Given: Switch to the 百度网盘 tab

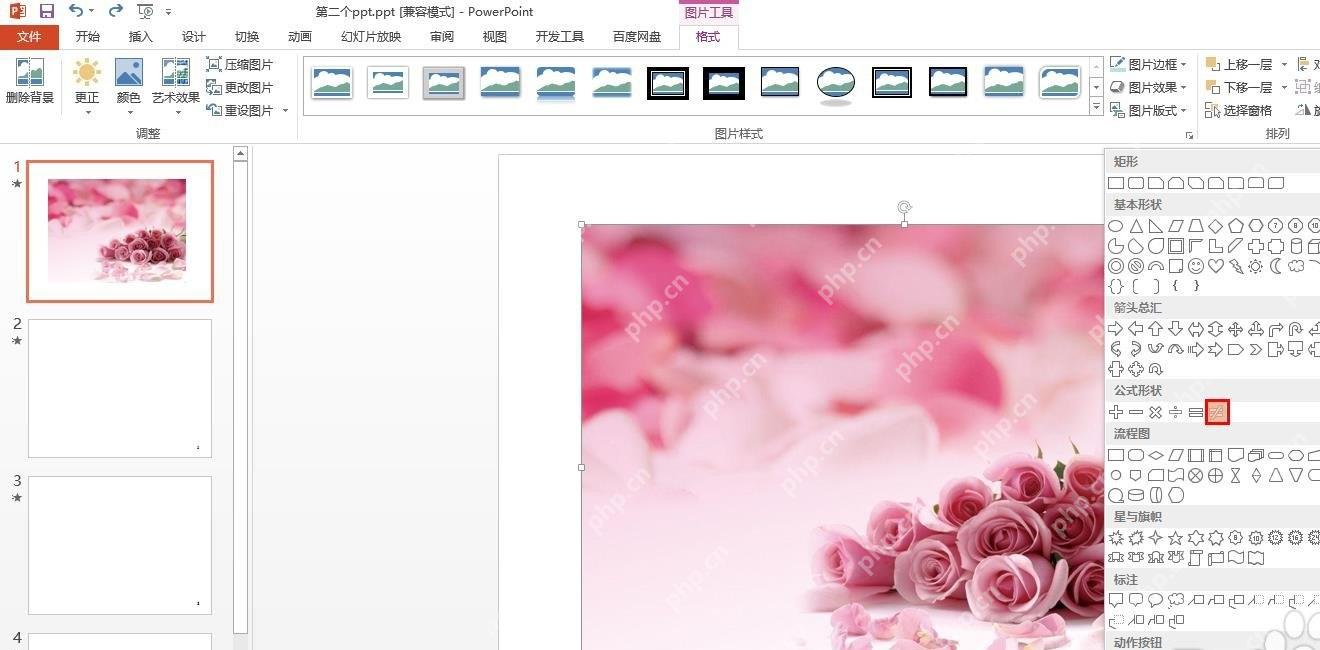Looking at the screenshot, I should point(637,37).
